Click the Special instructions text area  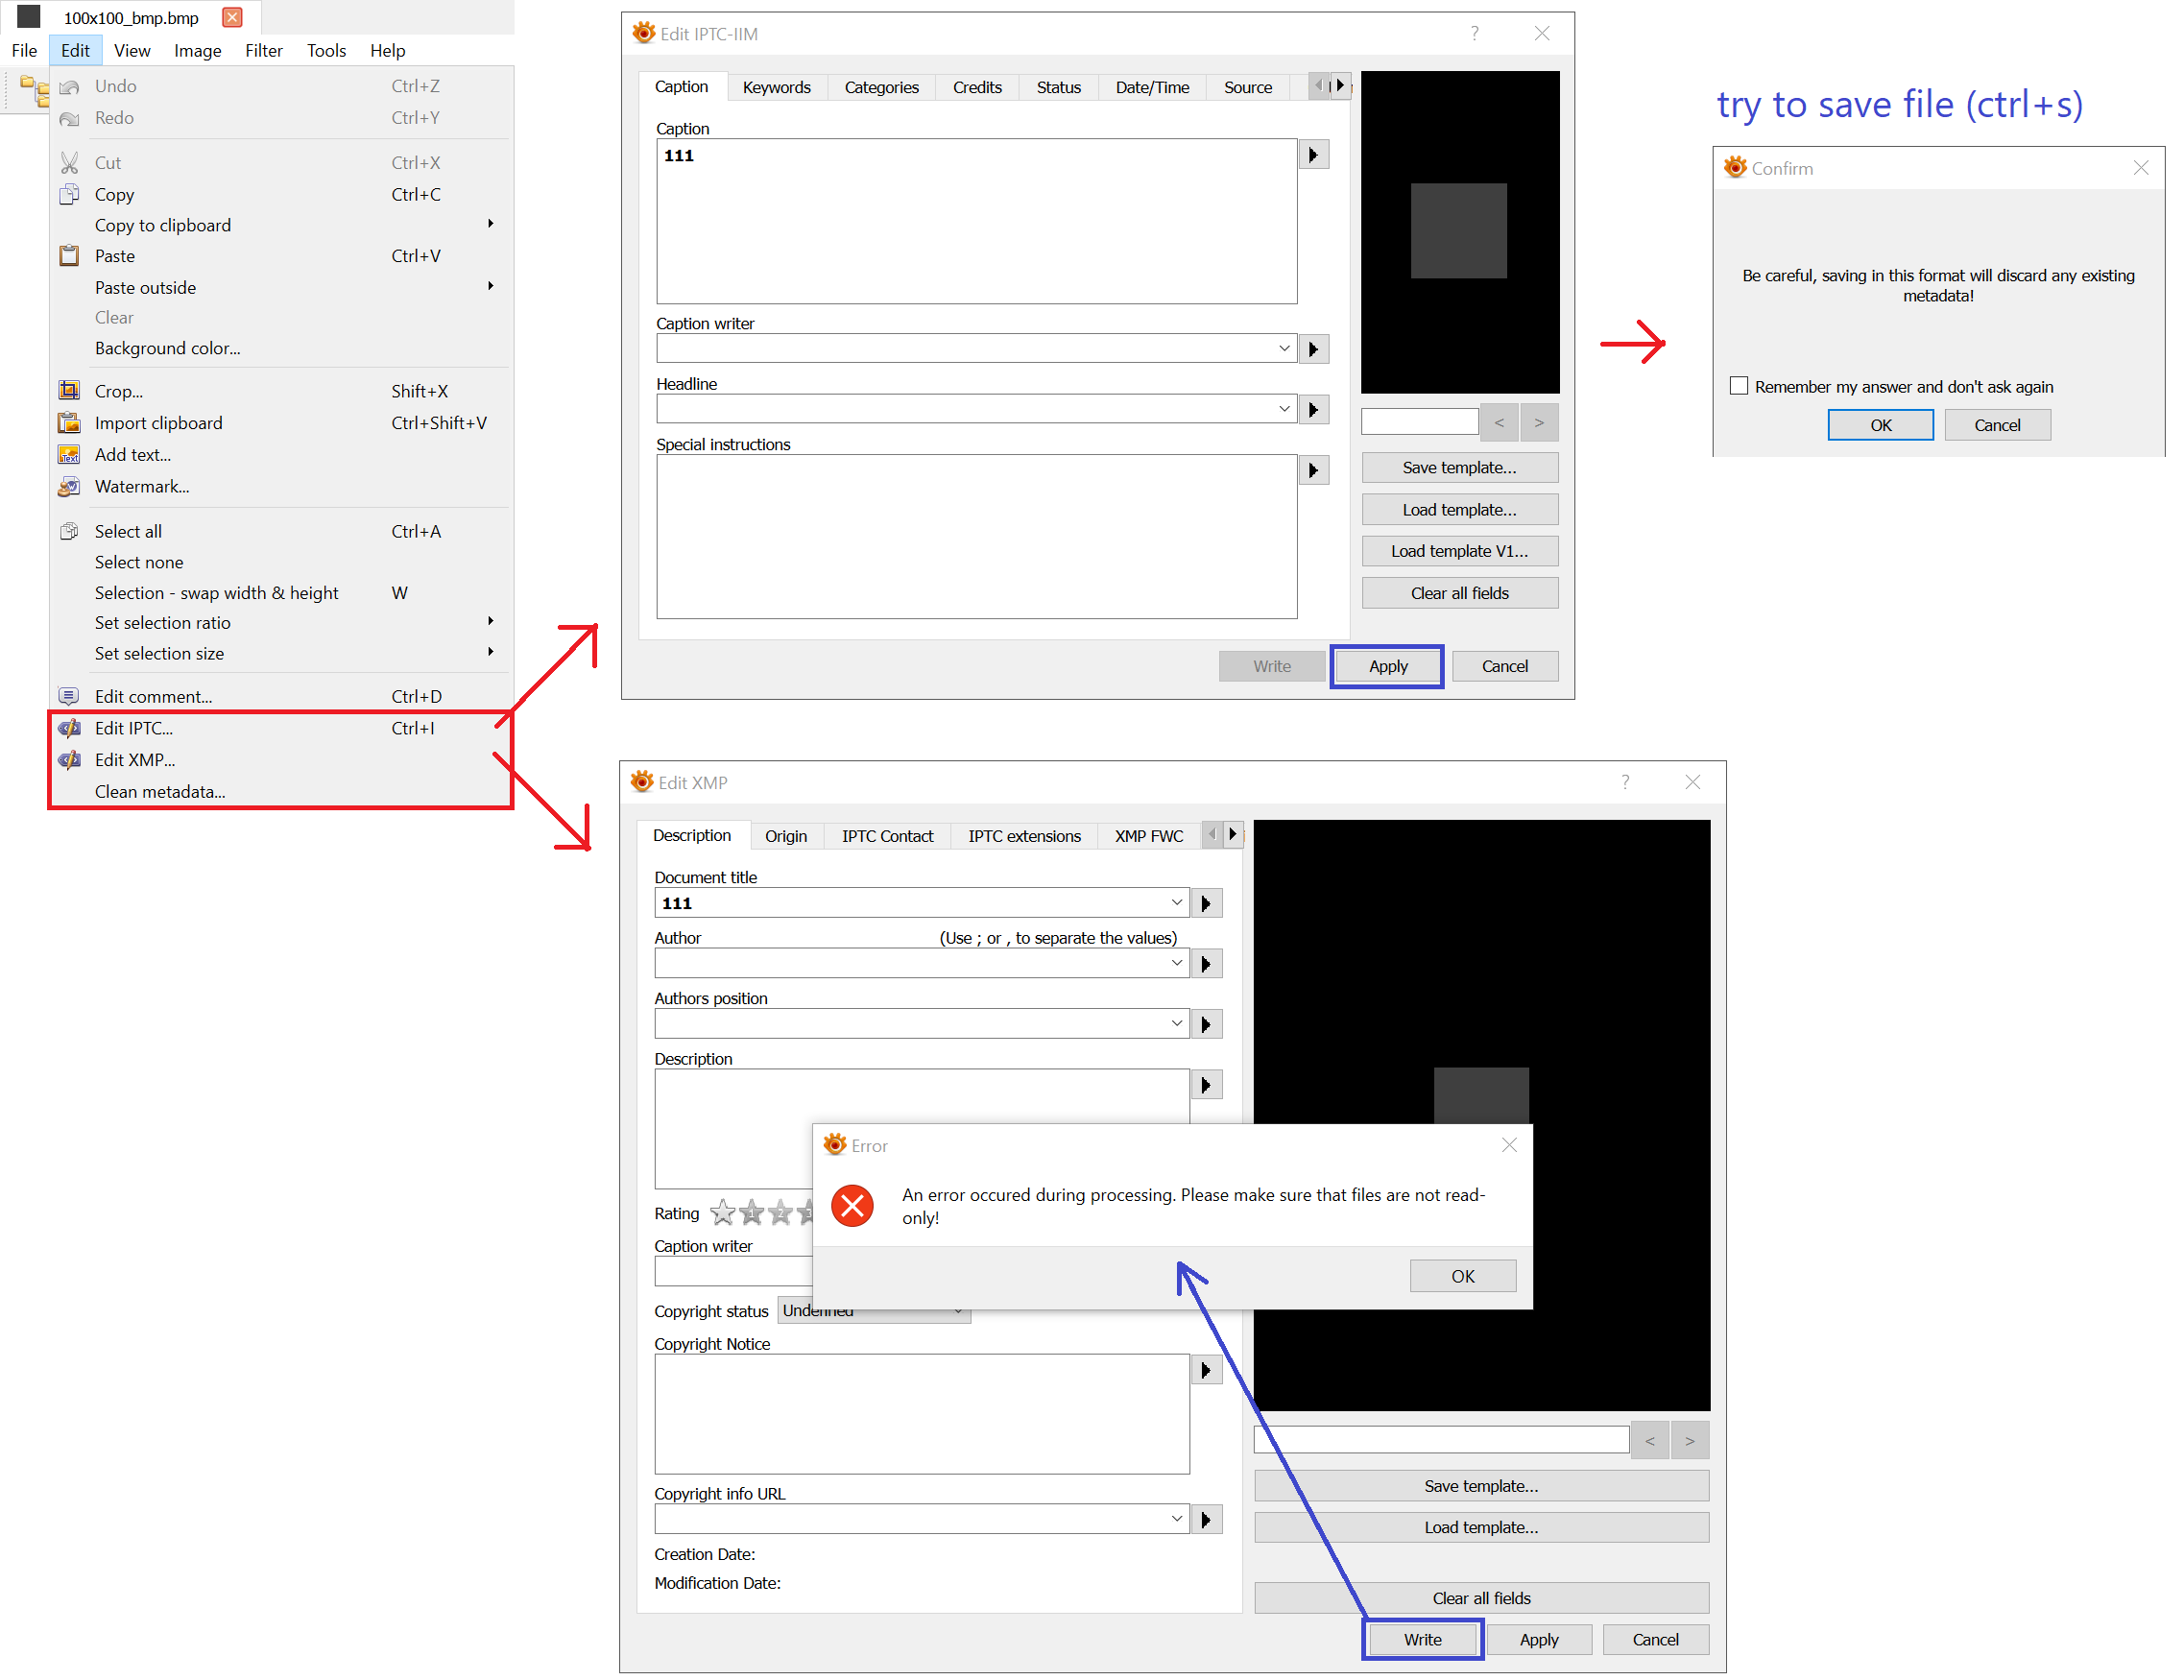(x=976, y=537)
